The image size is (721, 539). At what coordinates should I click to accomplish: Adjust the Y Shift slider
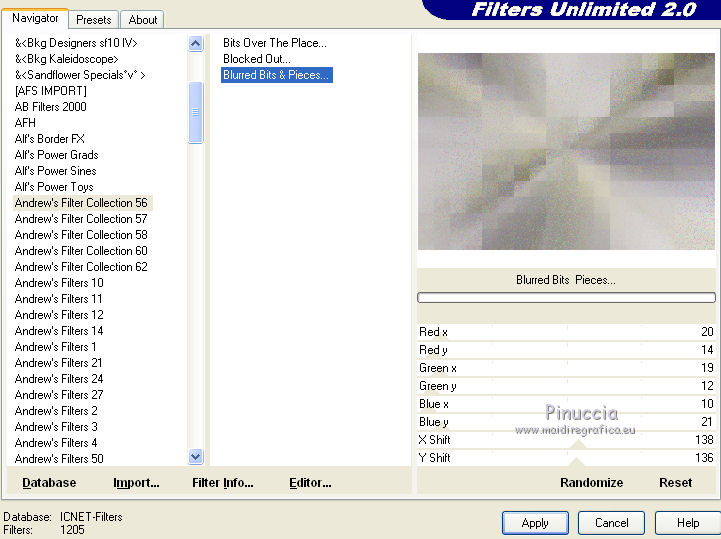click(566, 458)
